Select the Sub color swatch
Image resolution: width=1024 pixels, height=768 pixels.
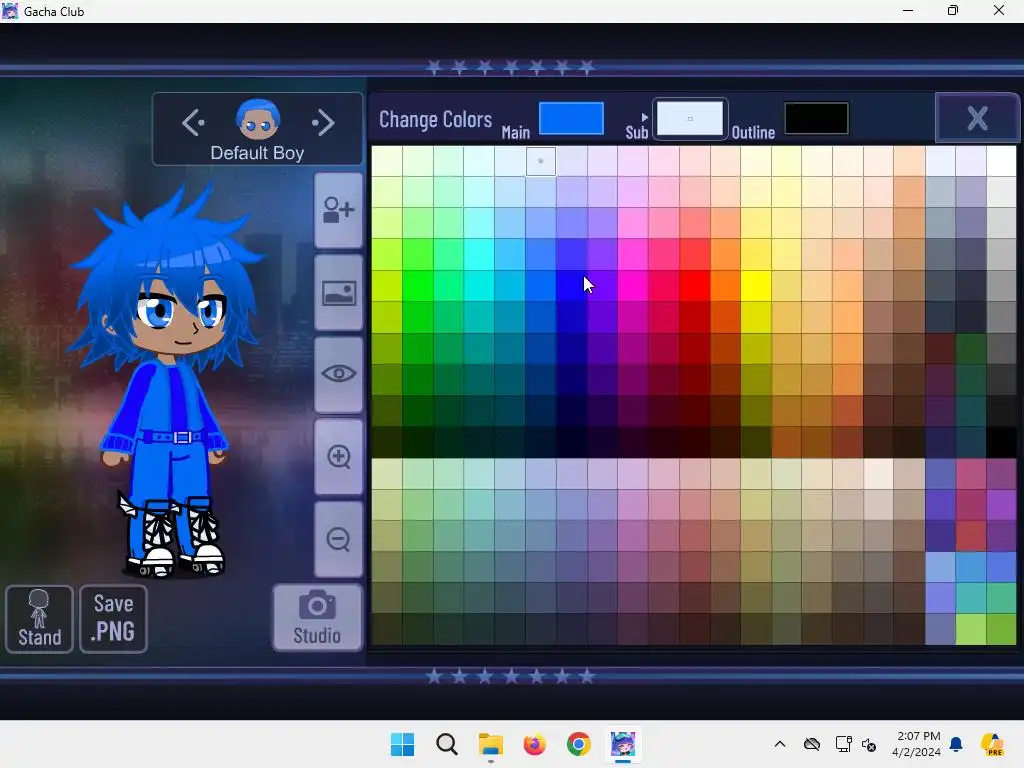(690, 118)
